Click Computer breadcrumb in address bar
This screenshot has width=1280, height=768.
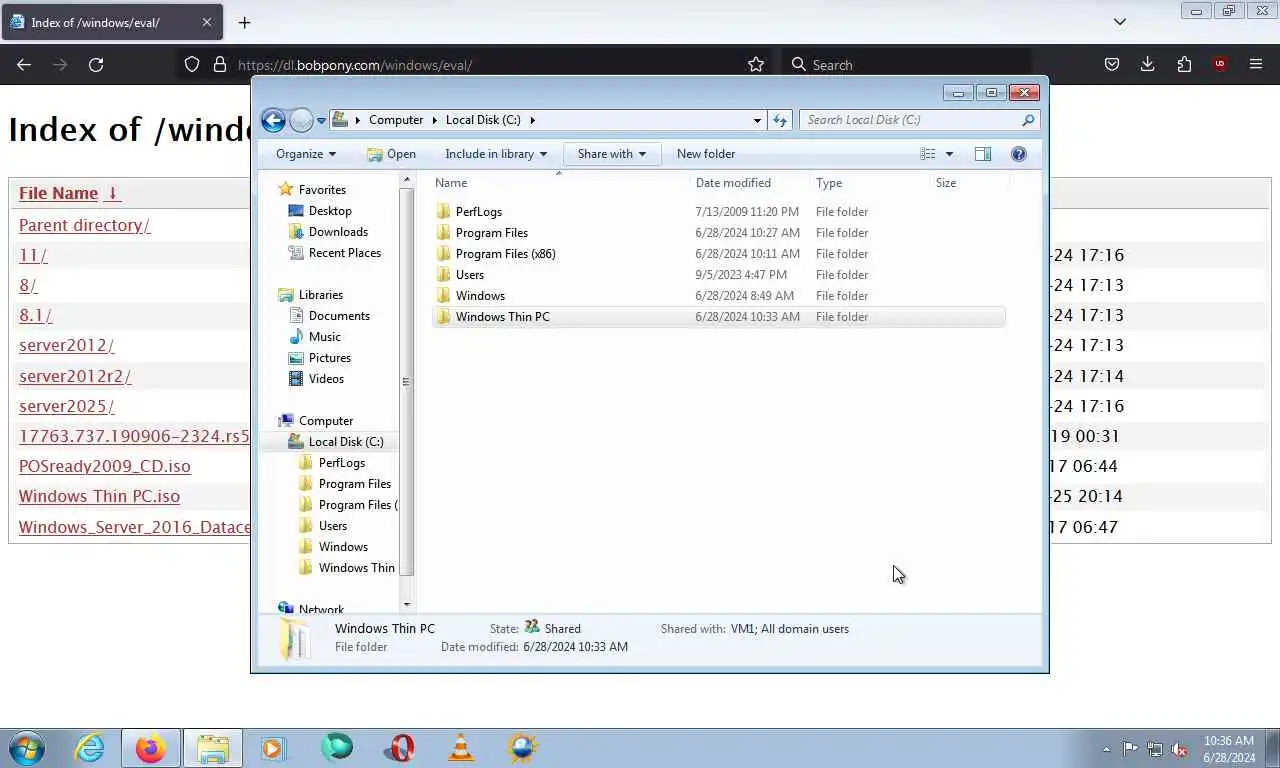pos(396,120)
